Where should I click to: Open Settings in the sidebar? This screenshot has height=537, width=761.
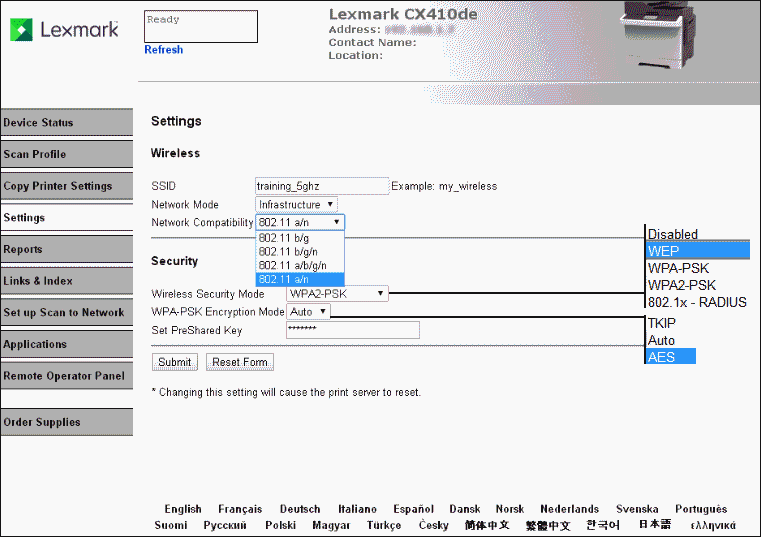67,218
